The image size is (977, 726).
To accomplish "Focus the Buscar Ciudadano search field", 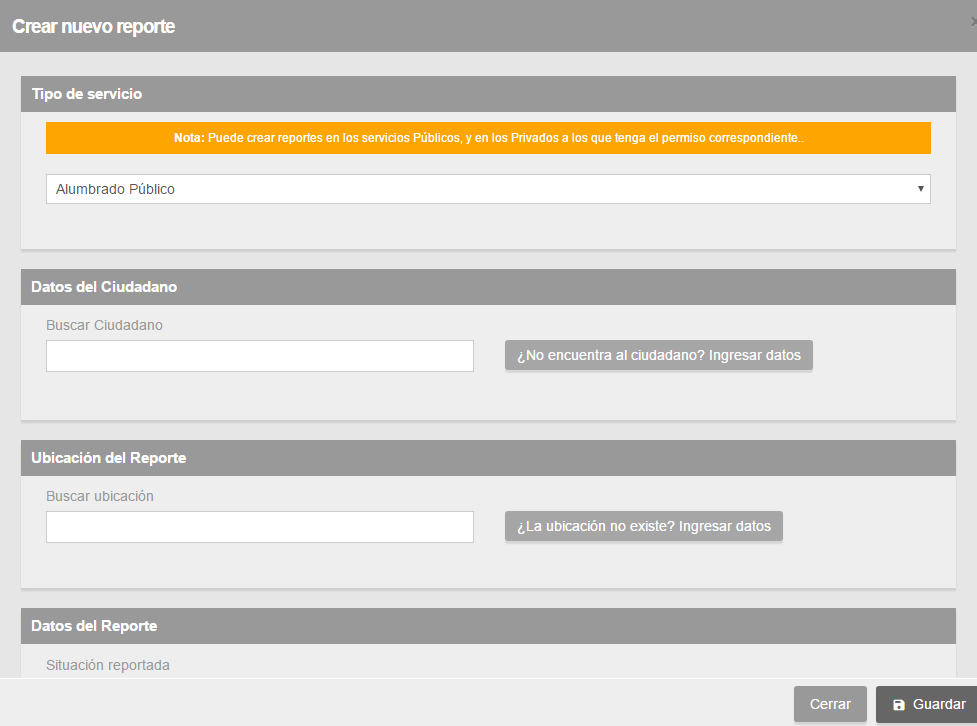I will click(x=260, y=356).
